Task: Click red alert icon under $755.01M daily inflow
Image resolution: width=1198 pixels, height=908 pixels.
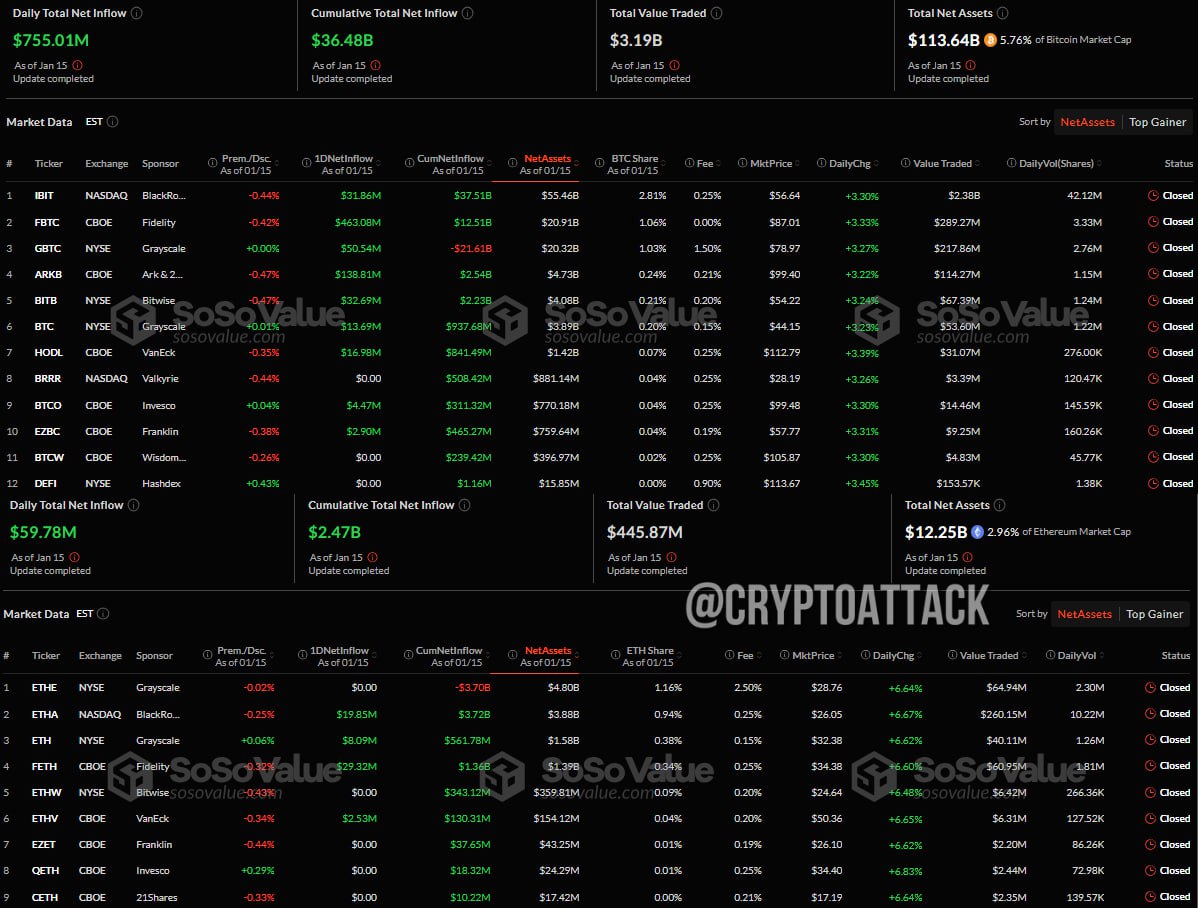Action: click(77, 66)
